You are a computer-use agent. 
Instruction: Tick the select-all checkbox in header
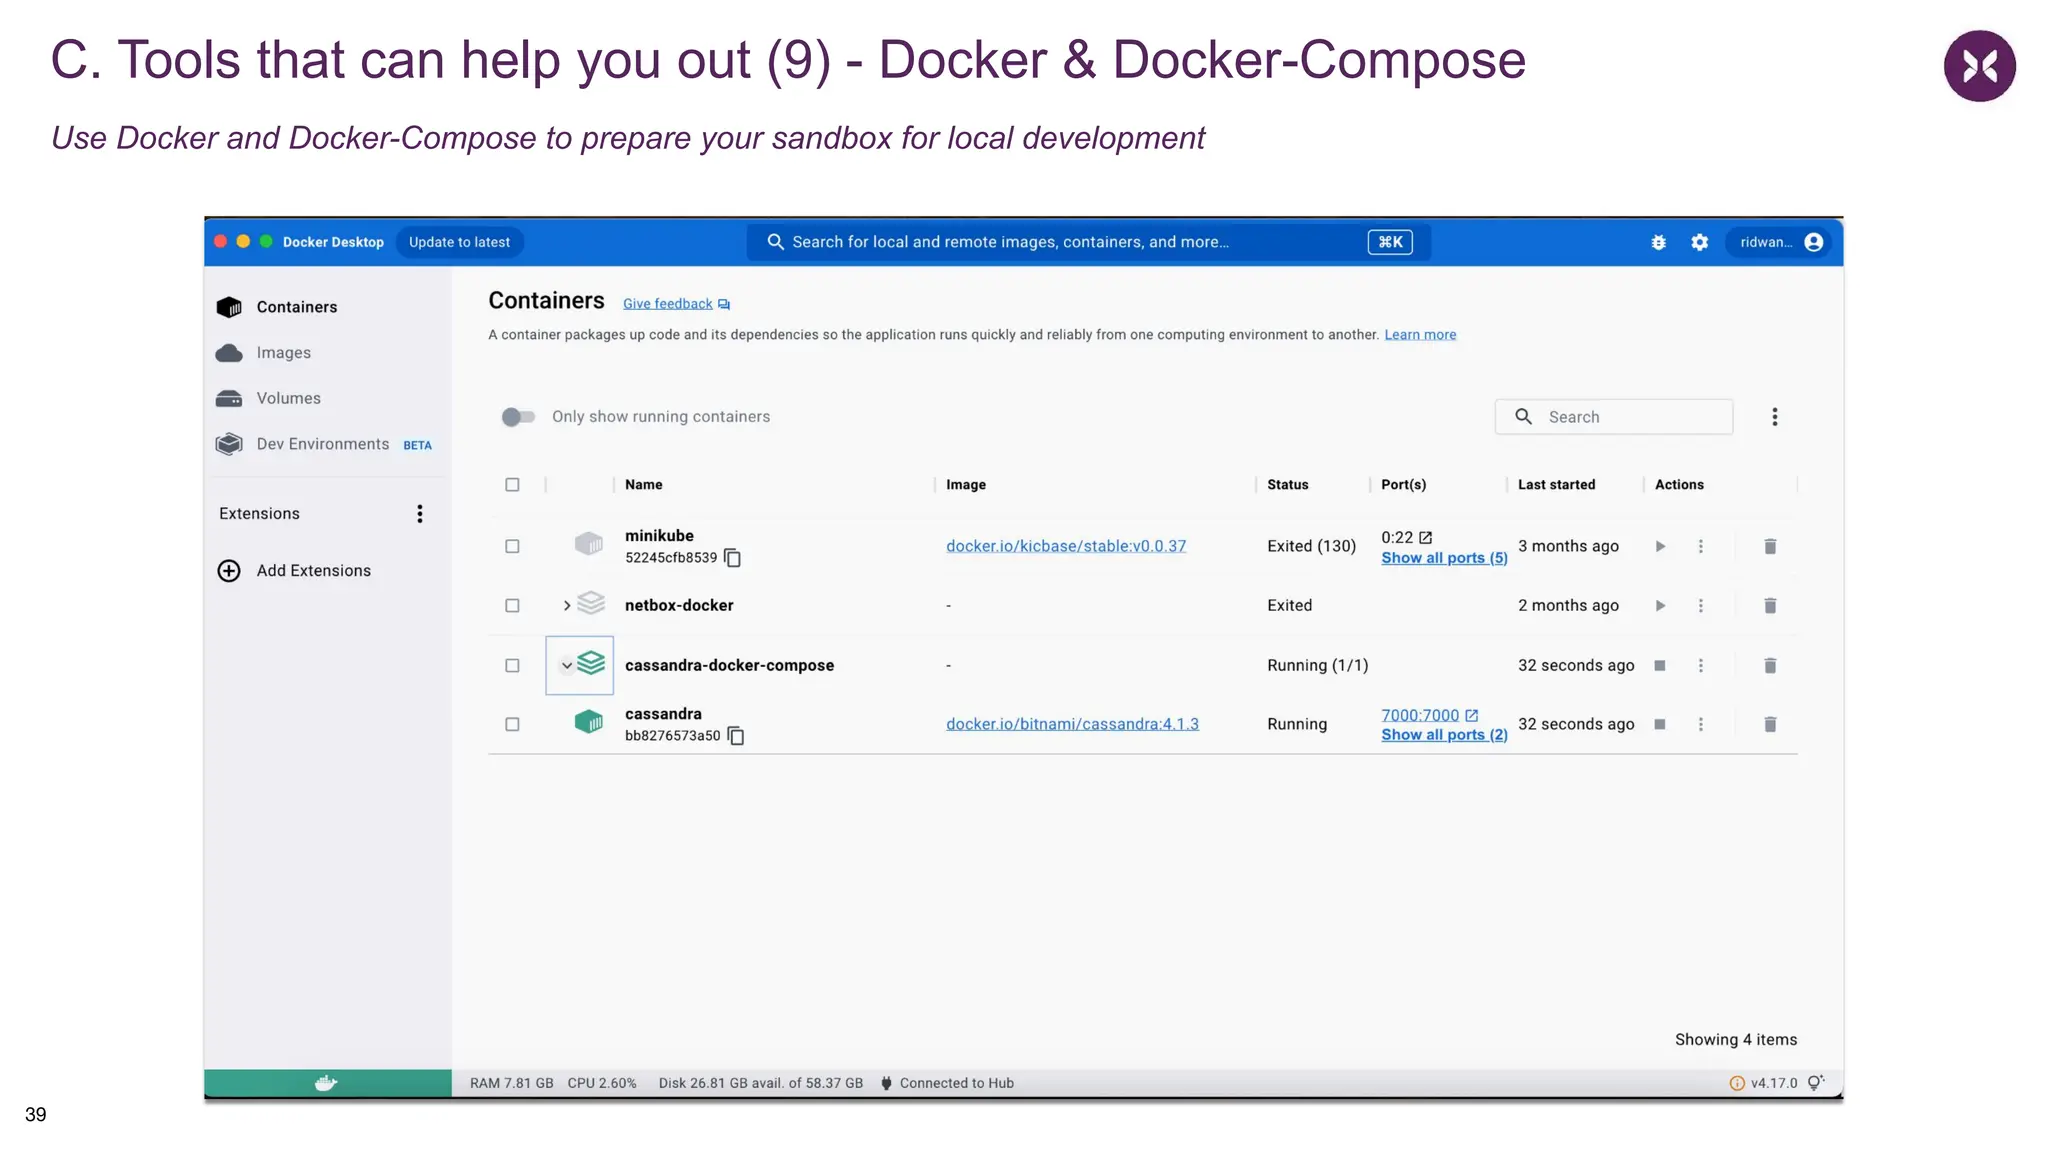coord(512,485)
